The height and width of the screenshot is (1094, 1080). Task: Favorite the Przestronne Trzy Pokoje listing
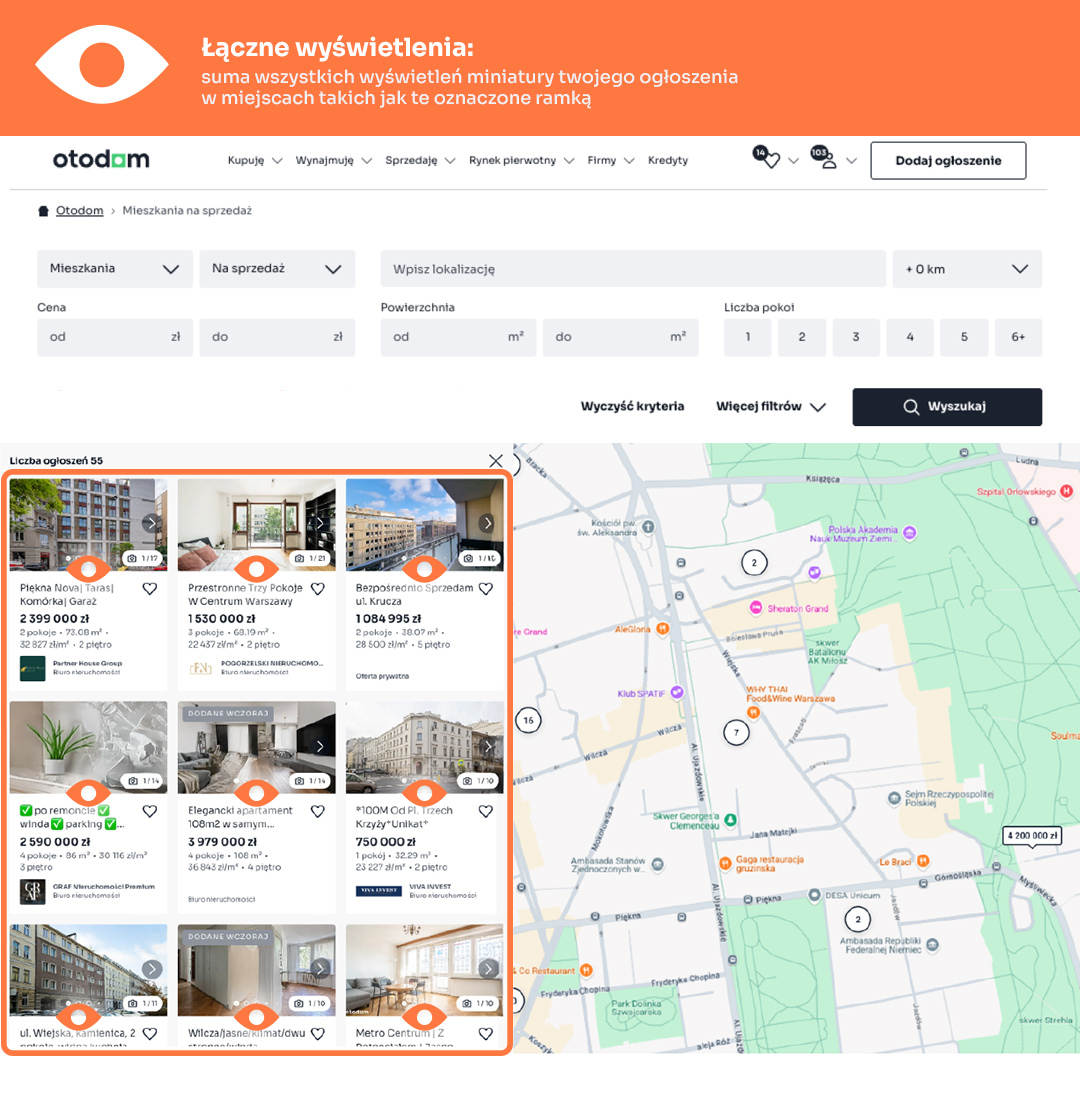pyautogui.click(x=318, y=589)
